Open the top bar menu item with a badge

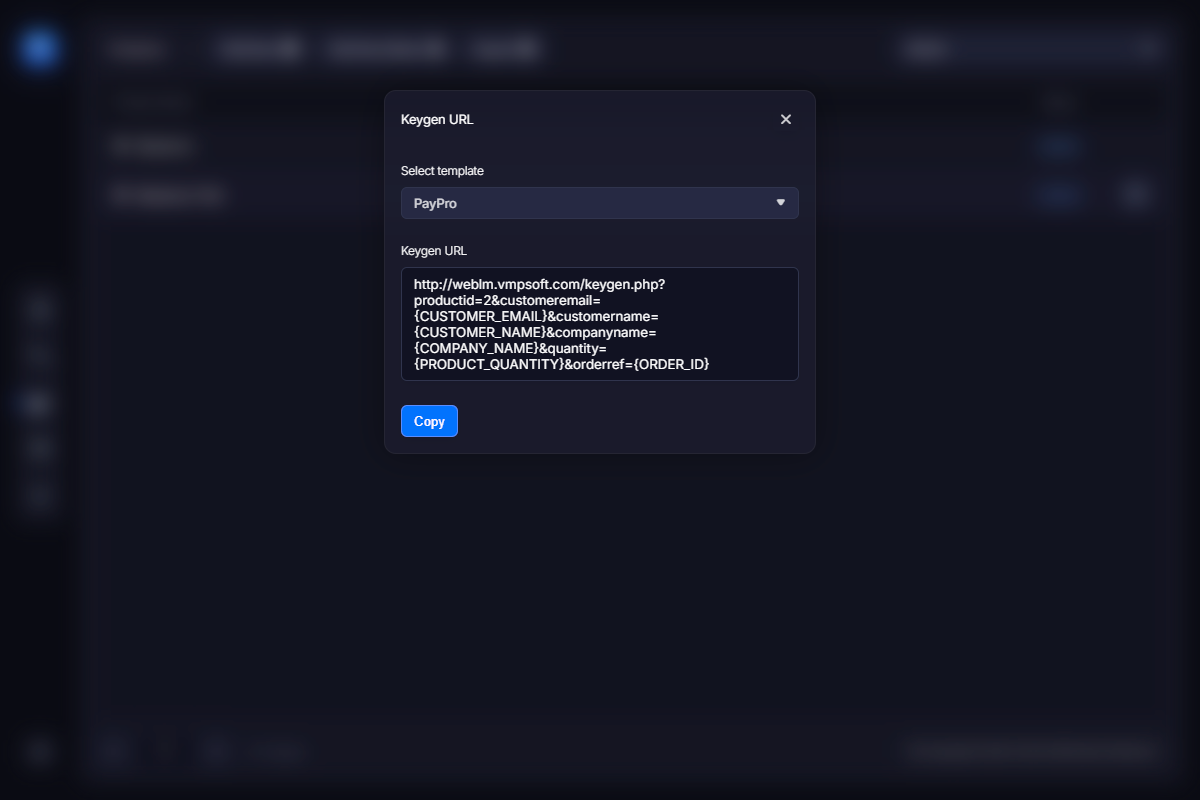(257, 48)
